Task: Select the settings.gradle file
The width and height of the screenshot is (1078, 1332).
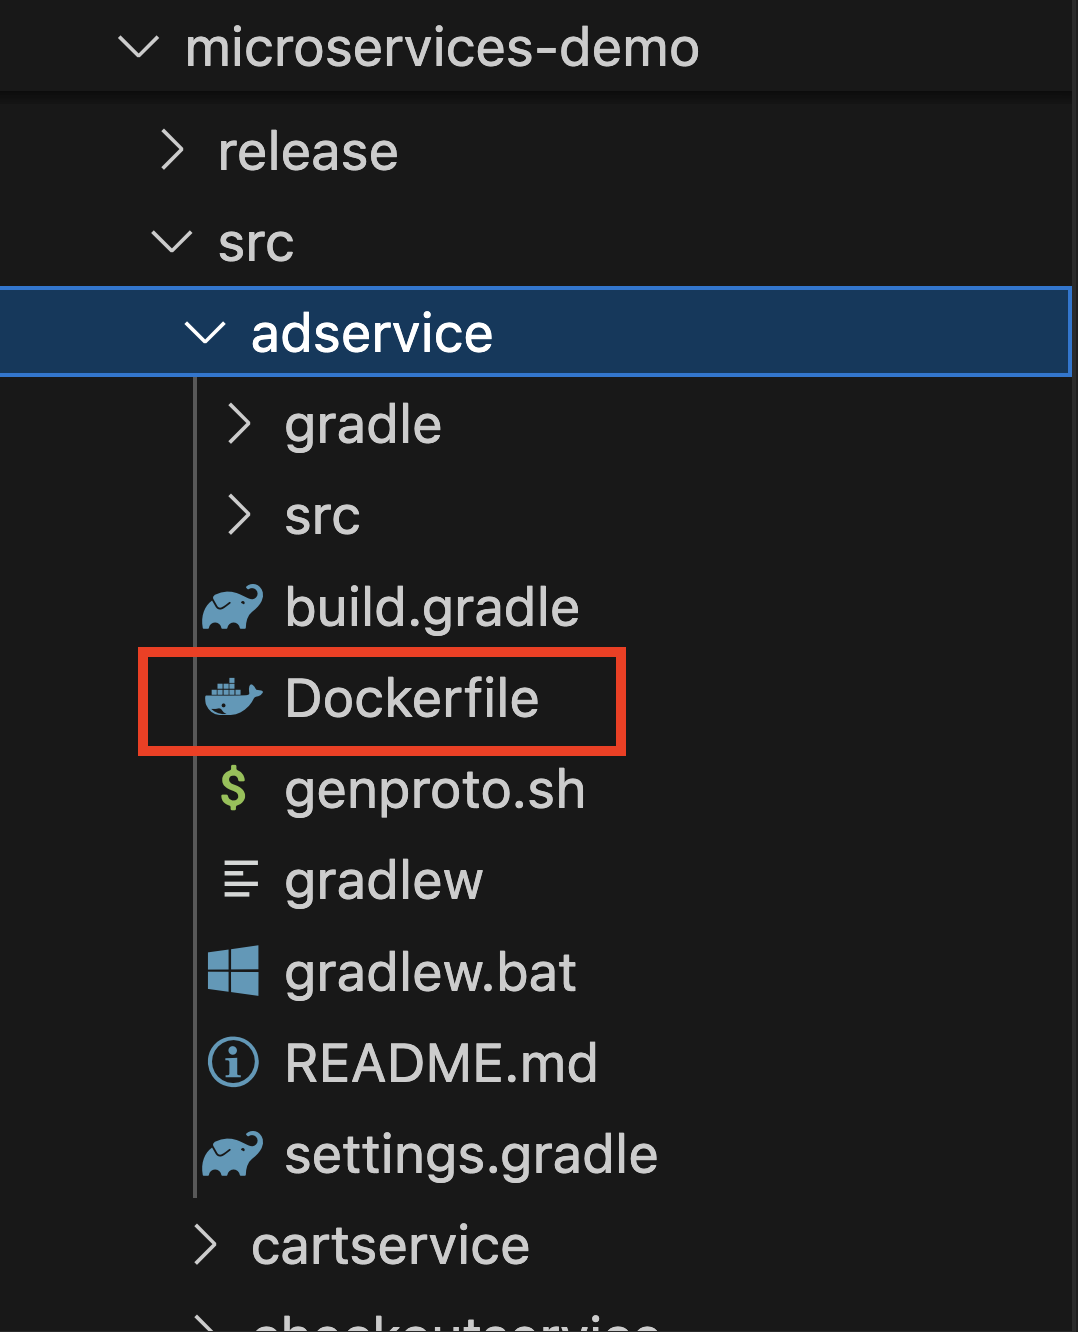Action: (x=470, y=1155)
